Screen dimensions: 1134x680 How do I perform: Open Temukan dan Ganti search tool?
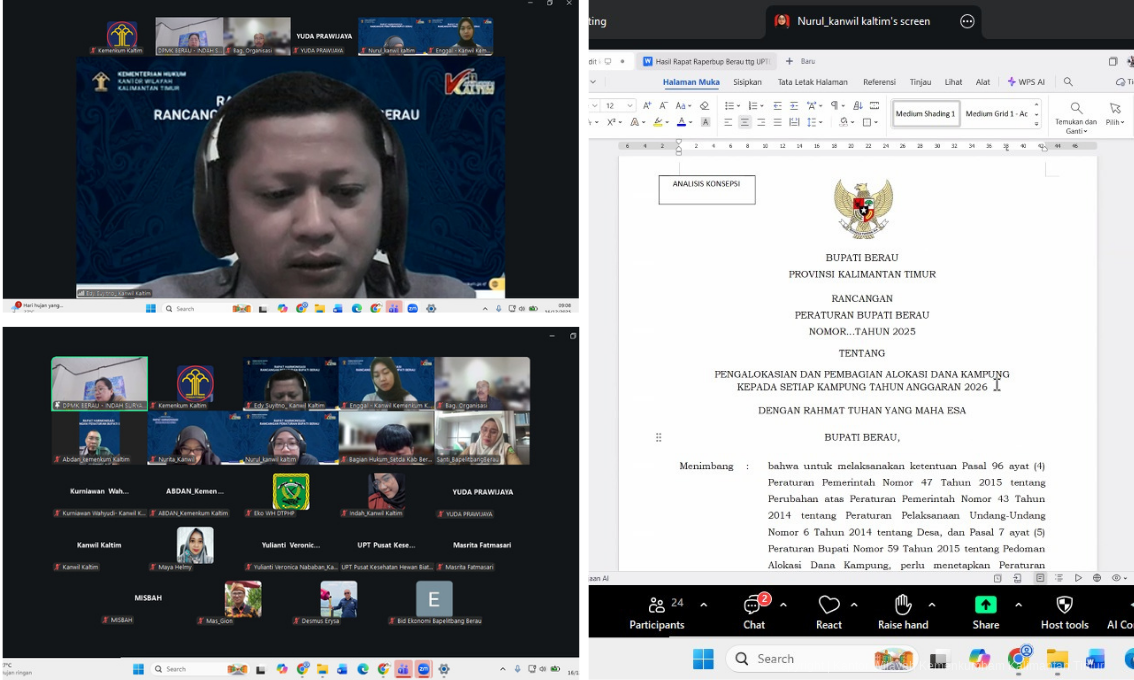(1076, 115)
